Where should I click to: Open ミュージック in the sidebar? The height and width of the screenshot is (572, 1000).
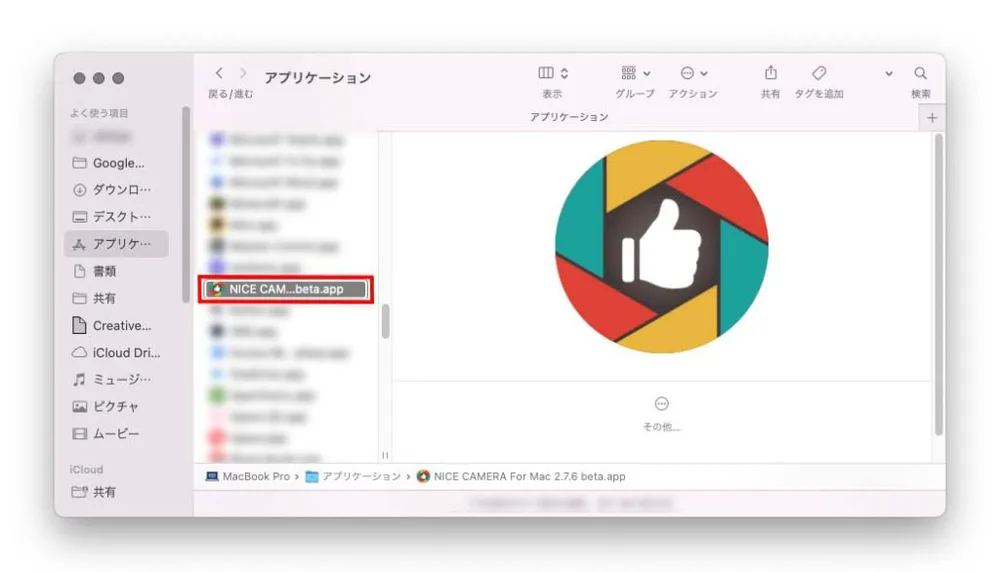(x=116, y=379)
